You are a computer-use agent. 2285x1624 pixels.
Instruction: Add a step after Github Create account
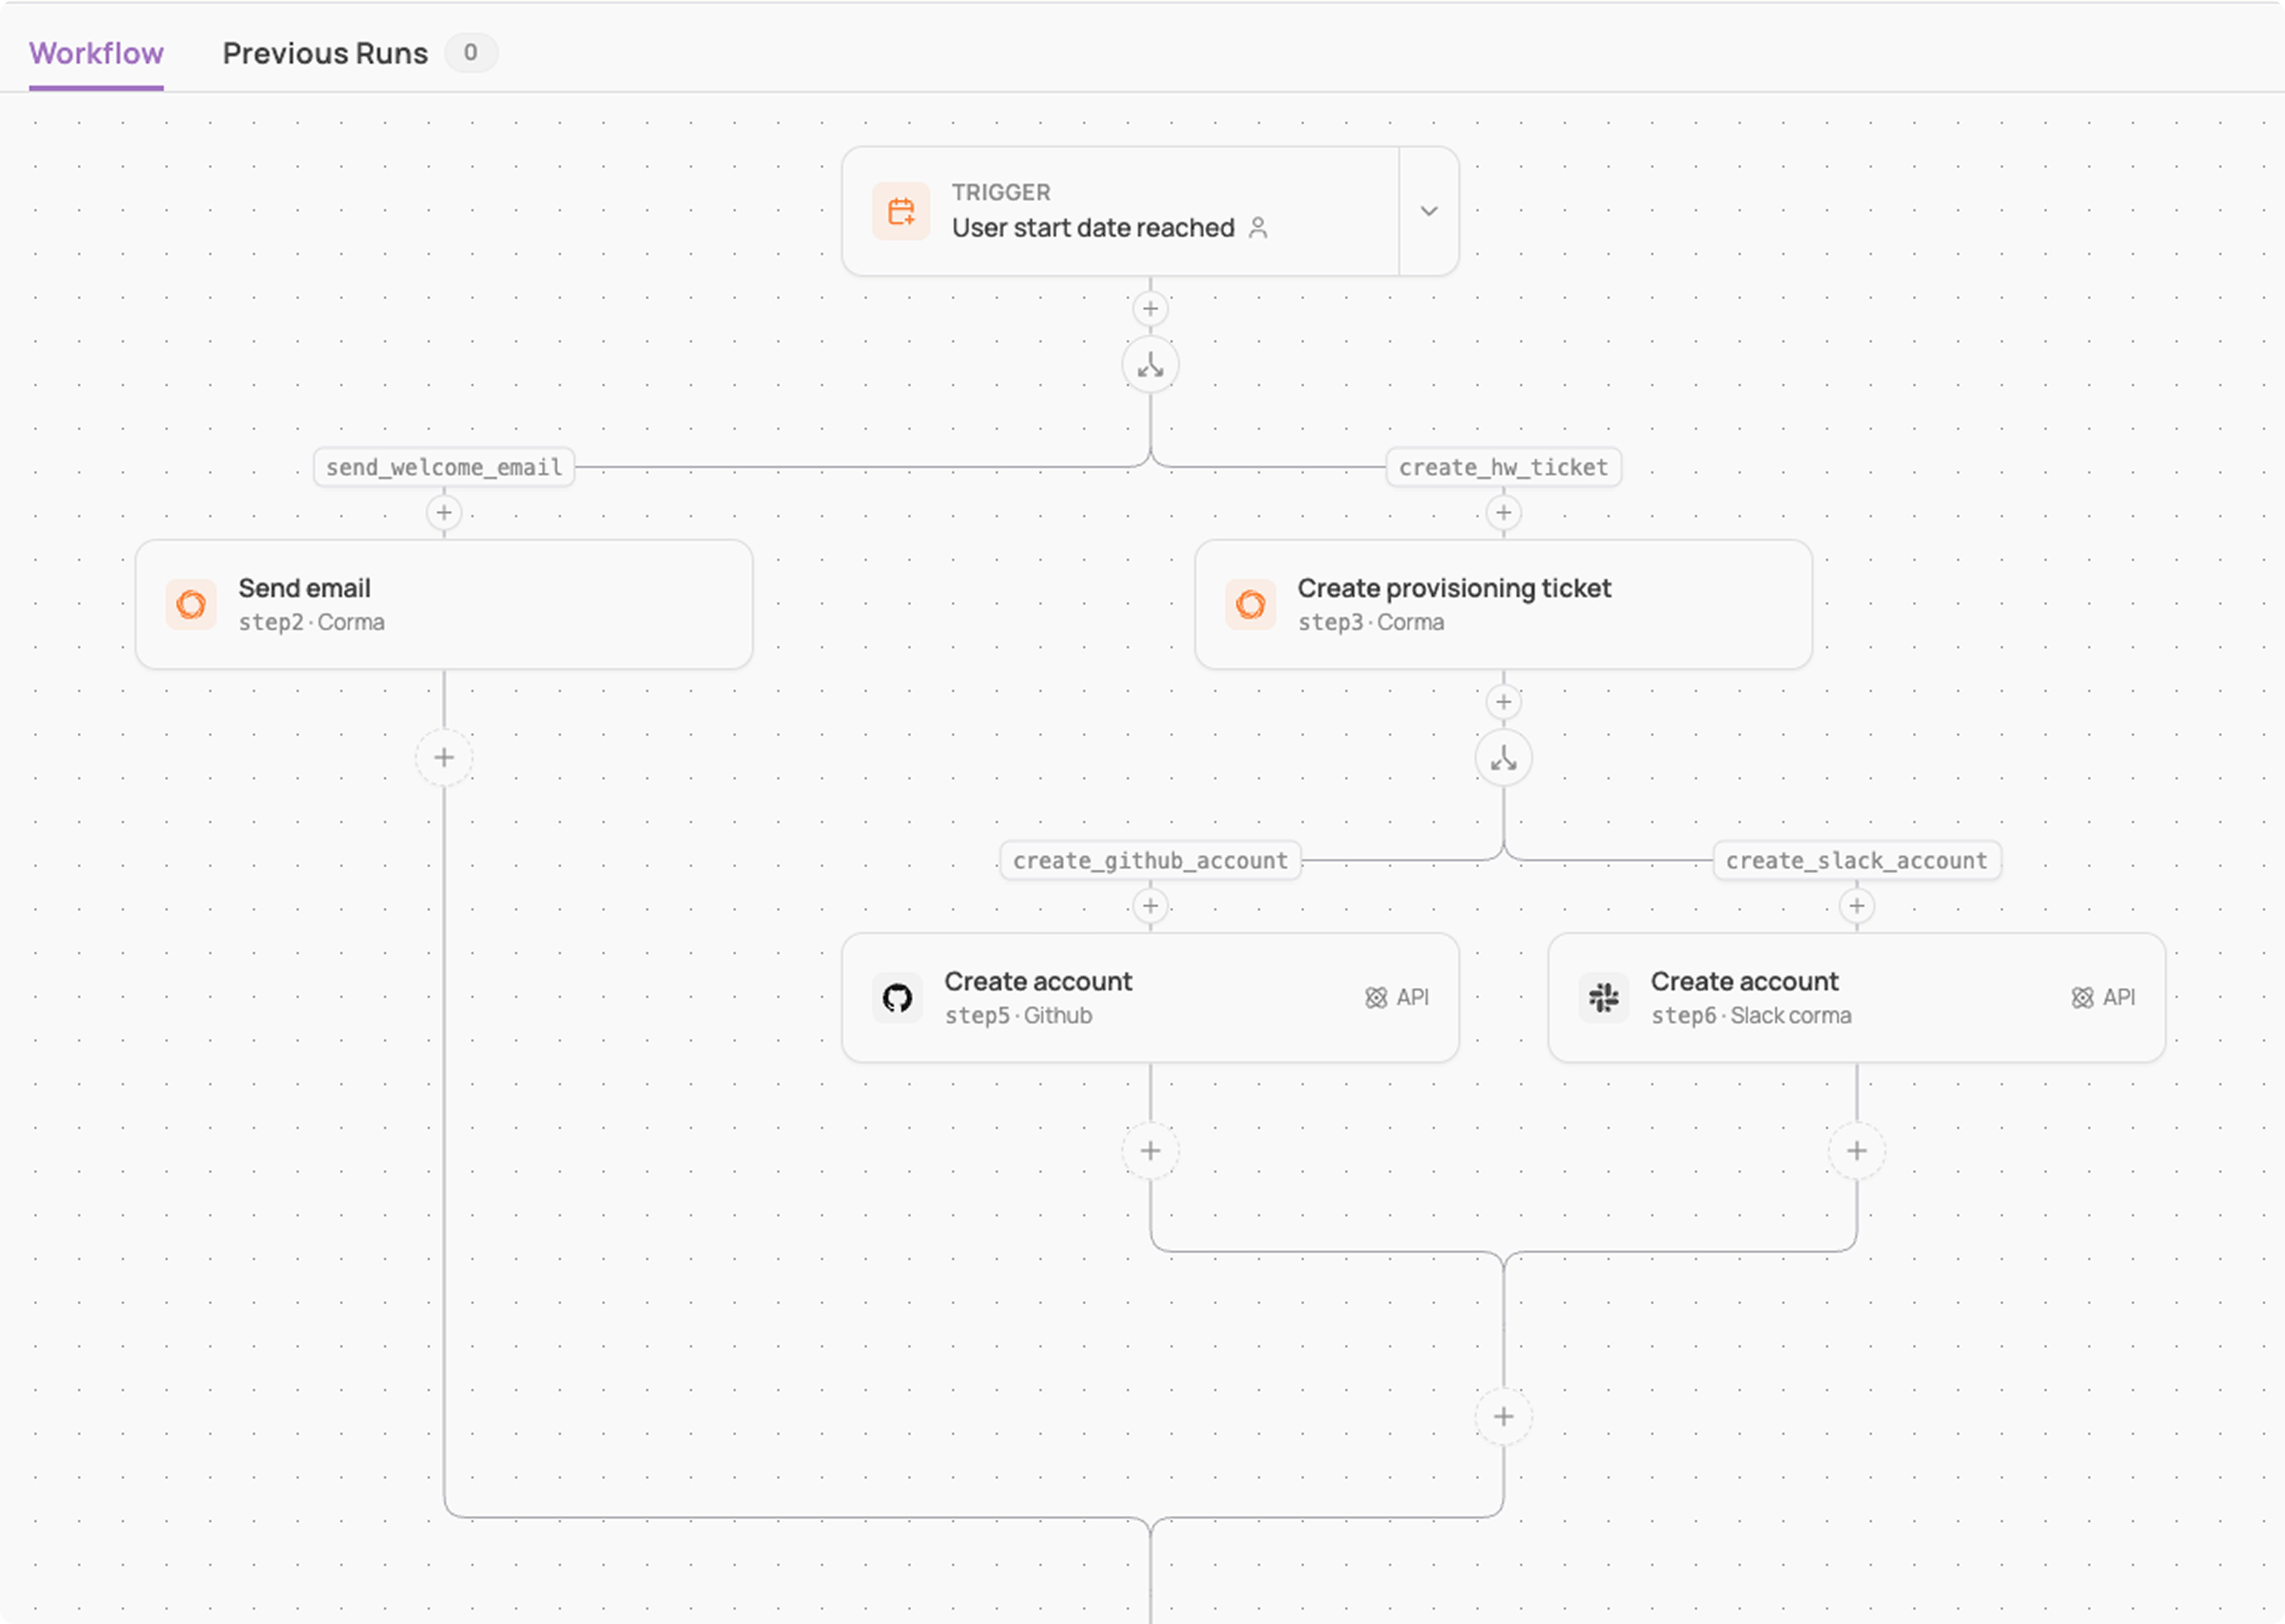pyautogui.click(x=1150, y=1151)
